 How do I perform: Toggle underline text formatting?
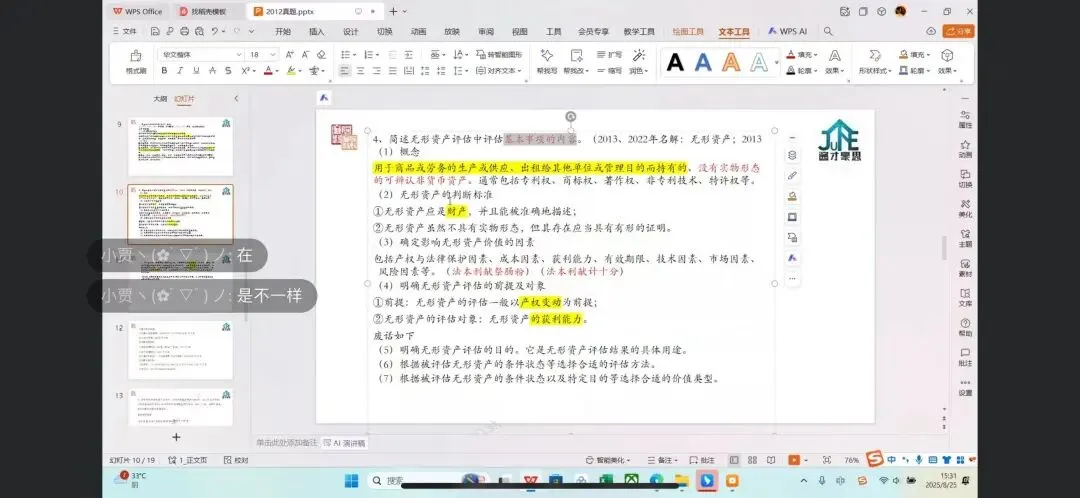[196, 70]
